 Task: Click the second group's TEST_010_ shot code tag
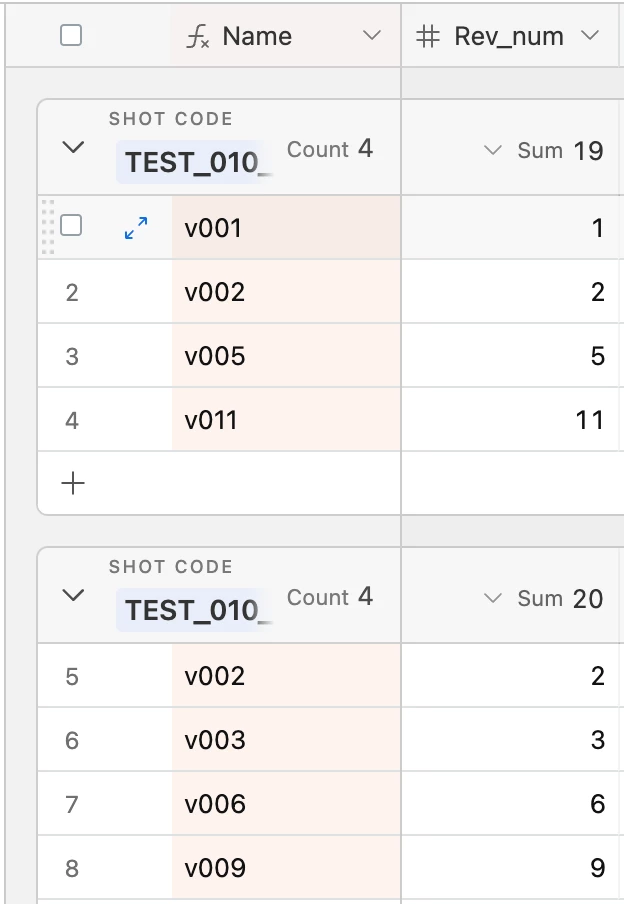[195, 611]
